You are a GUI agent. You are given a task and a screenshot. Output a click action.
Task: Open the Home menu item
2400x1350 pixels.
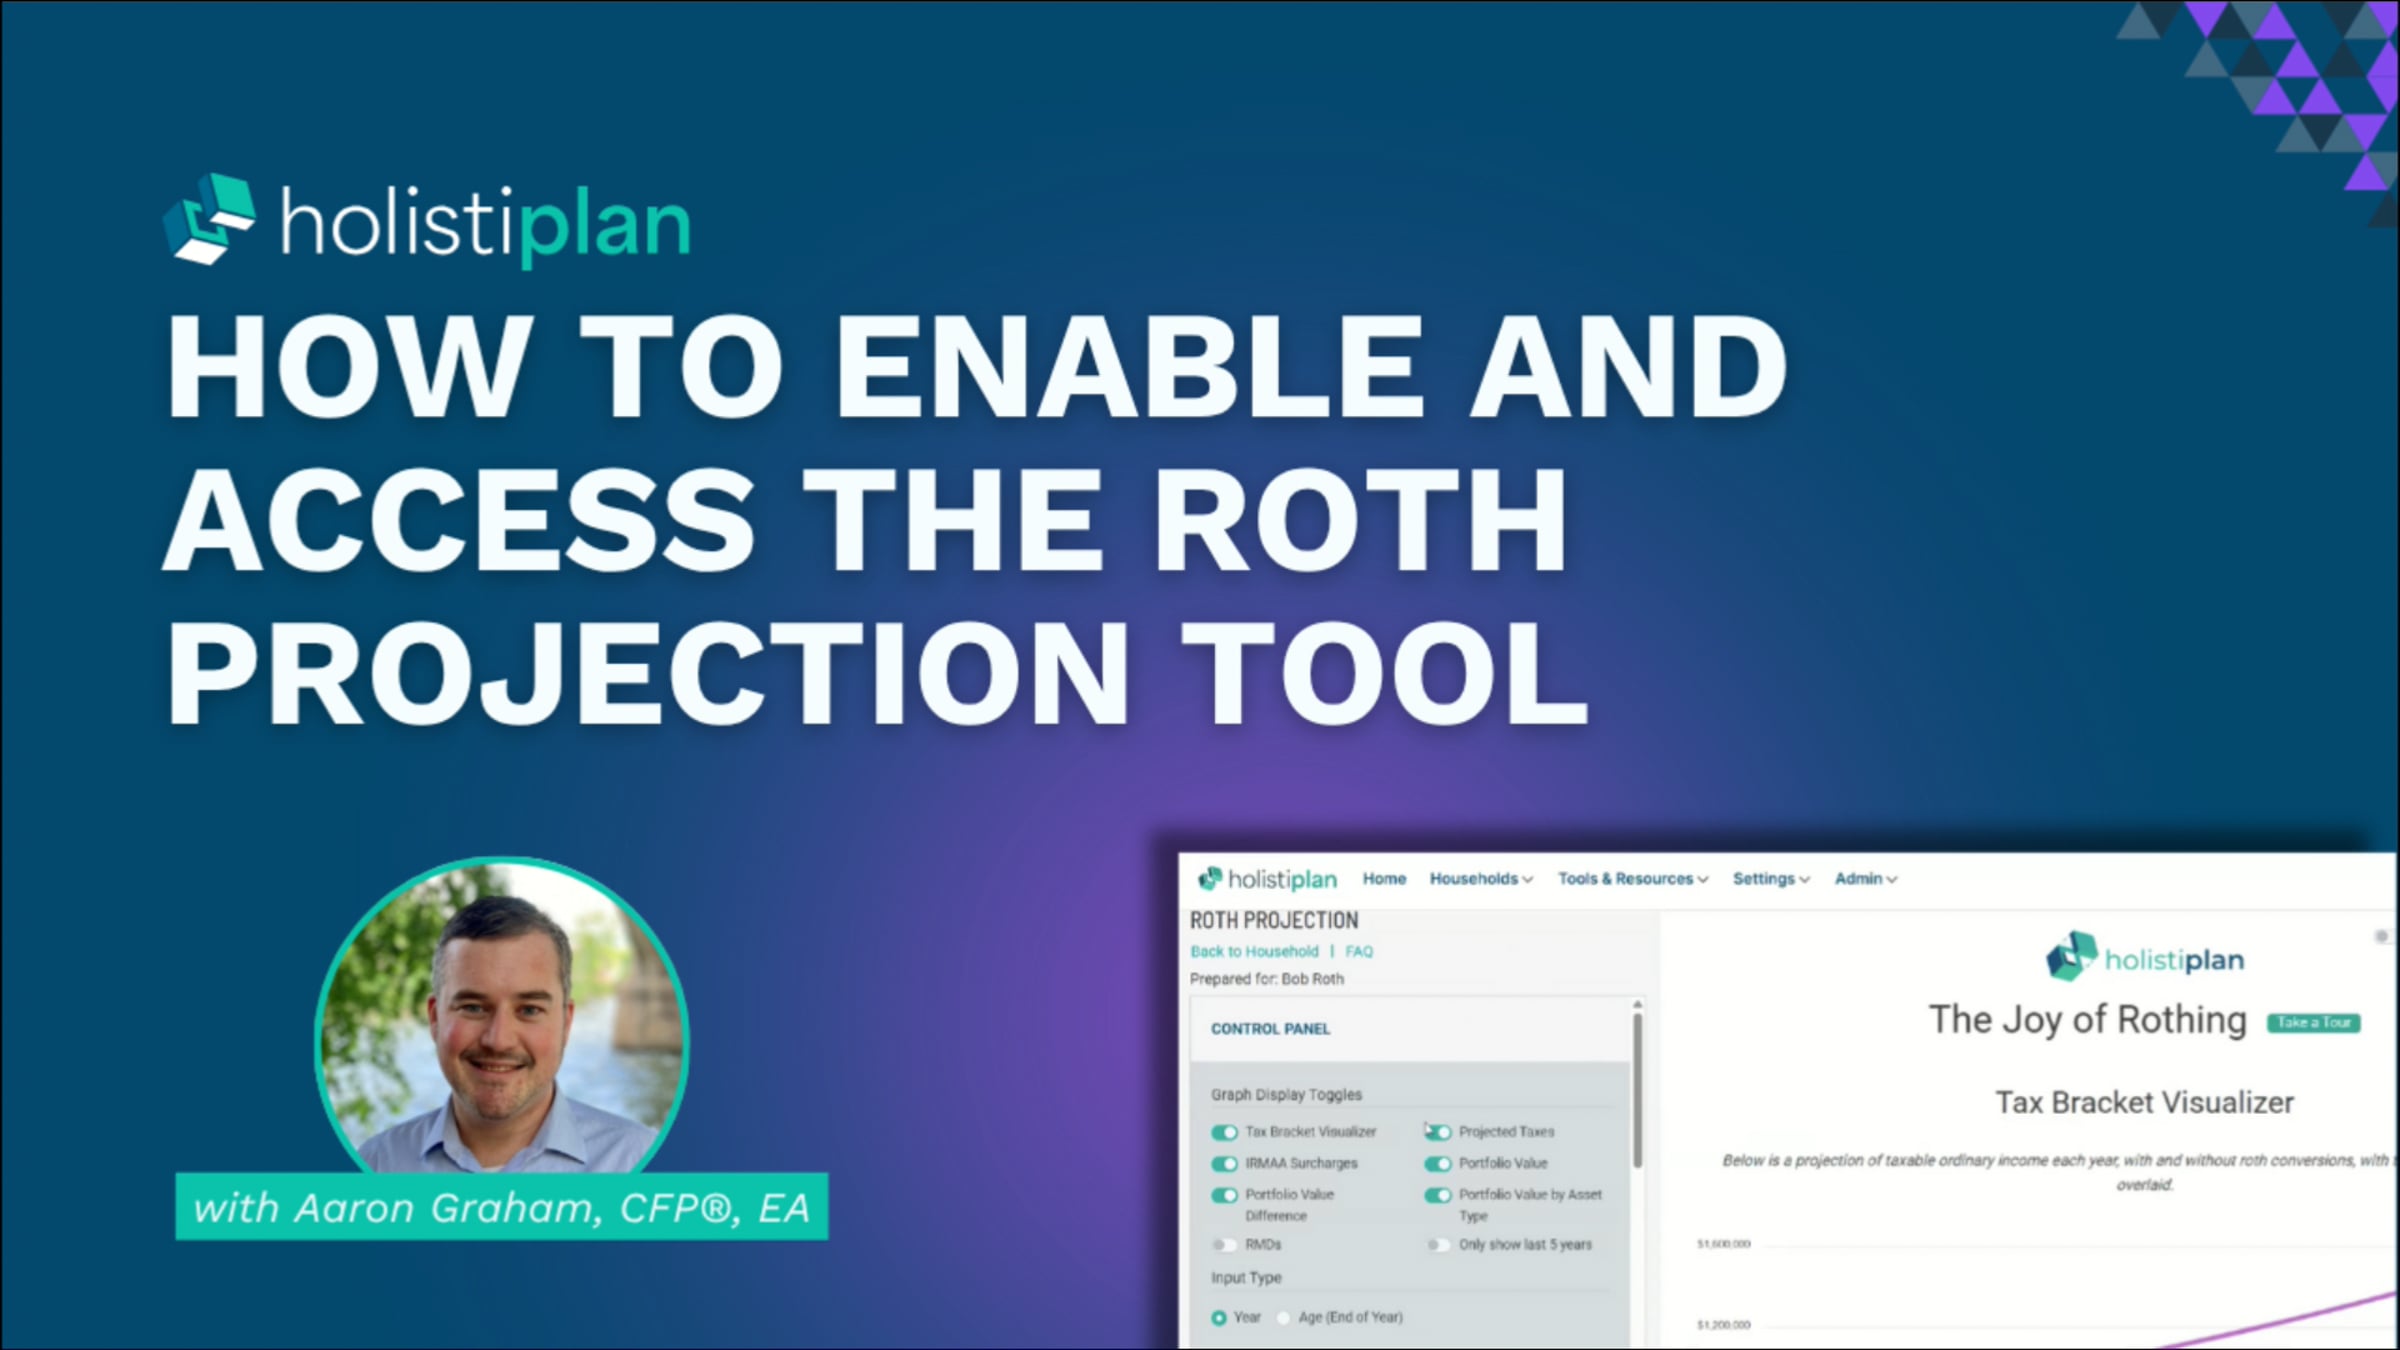(x=1384, y=879)
